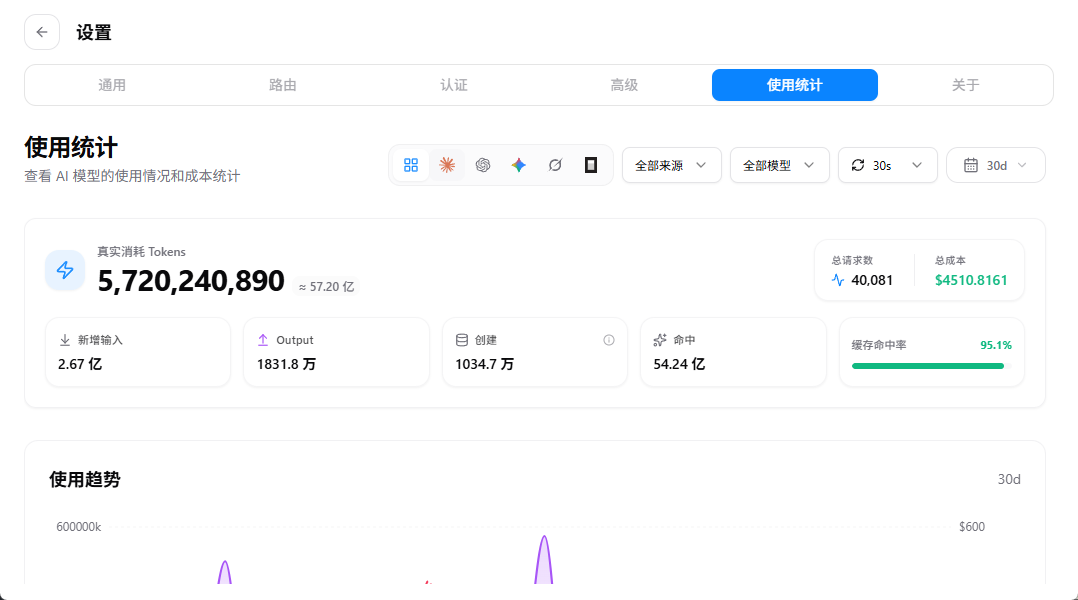Click the 创建 database icon
1078x600 pixels.
click(462, 340)
